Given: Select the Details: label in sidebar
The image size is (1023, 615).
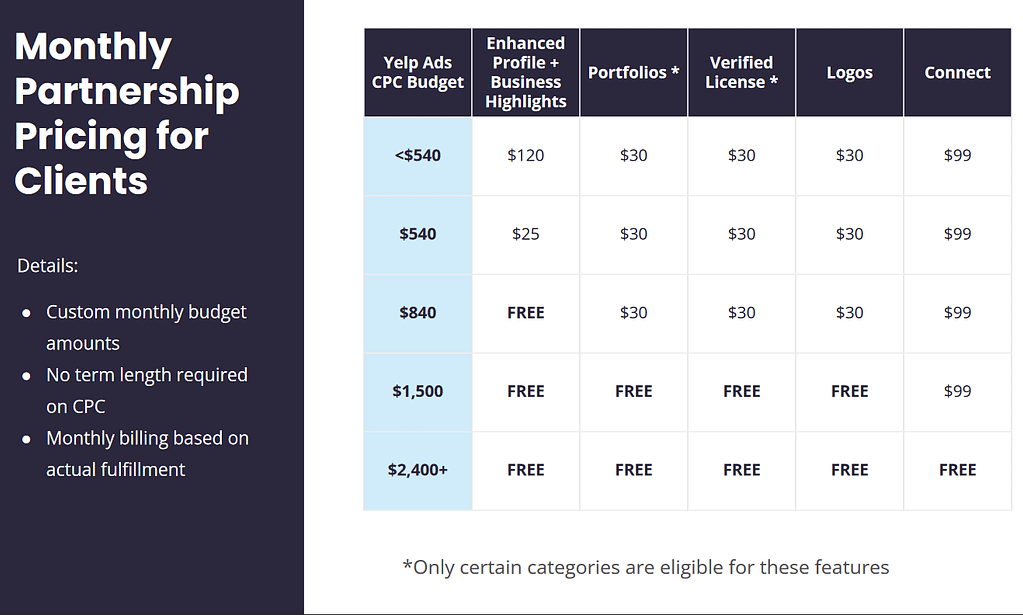Looking at the screenshot, I should 48,266.
